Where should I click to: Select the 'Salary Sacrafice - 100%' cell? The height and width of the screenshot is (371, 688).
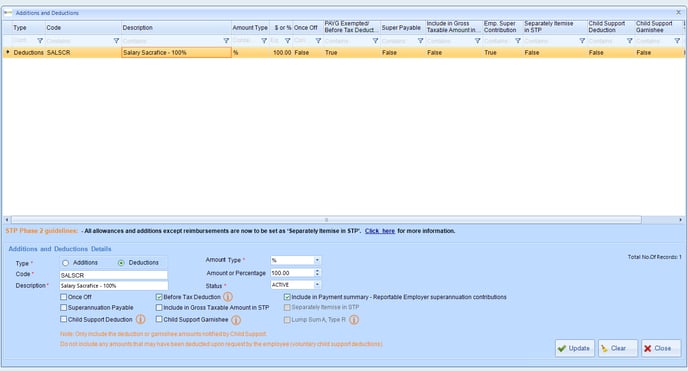(x=176, y=53)
